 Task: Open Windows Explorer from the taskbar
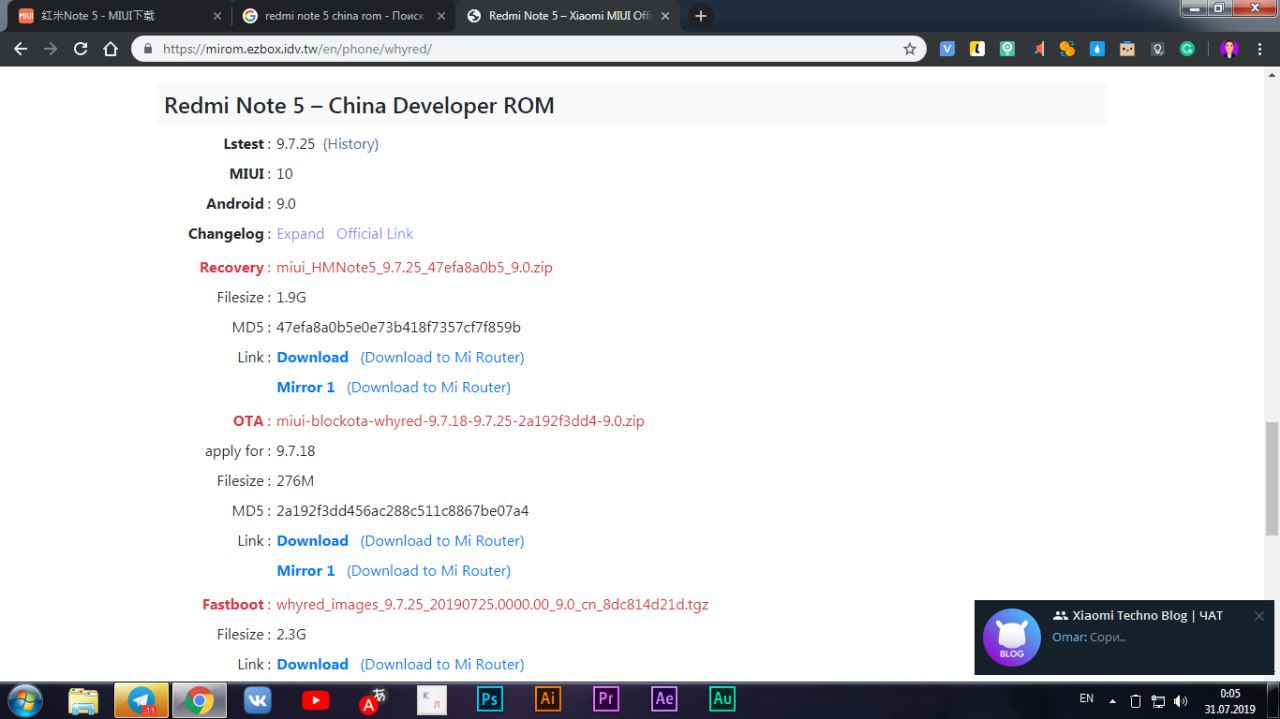click(x=83, y=700)
